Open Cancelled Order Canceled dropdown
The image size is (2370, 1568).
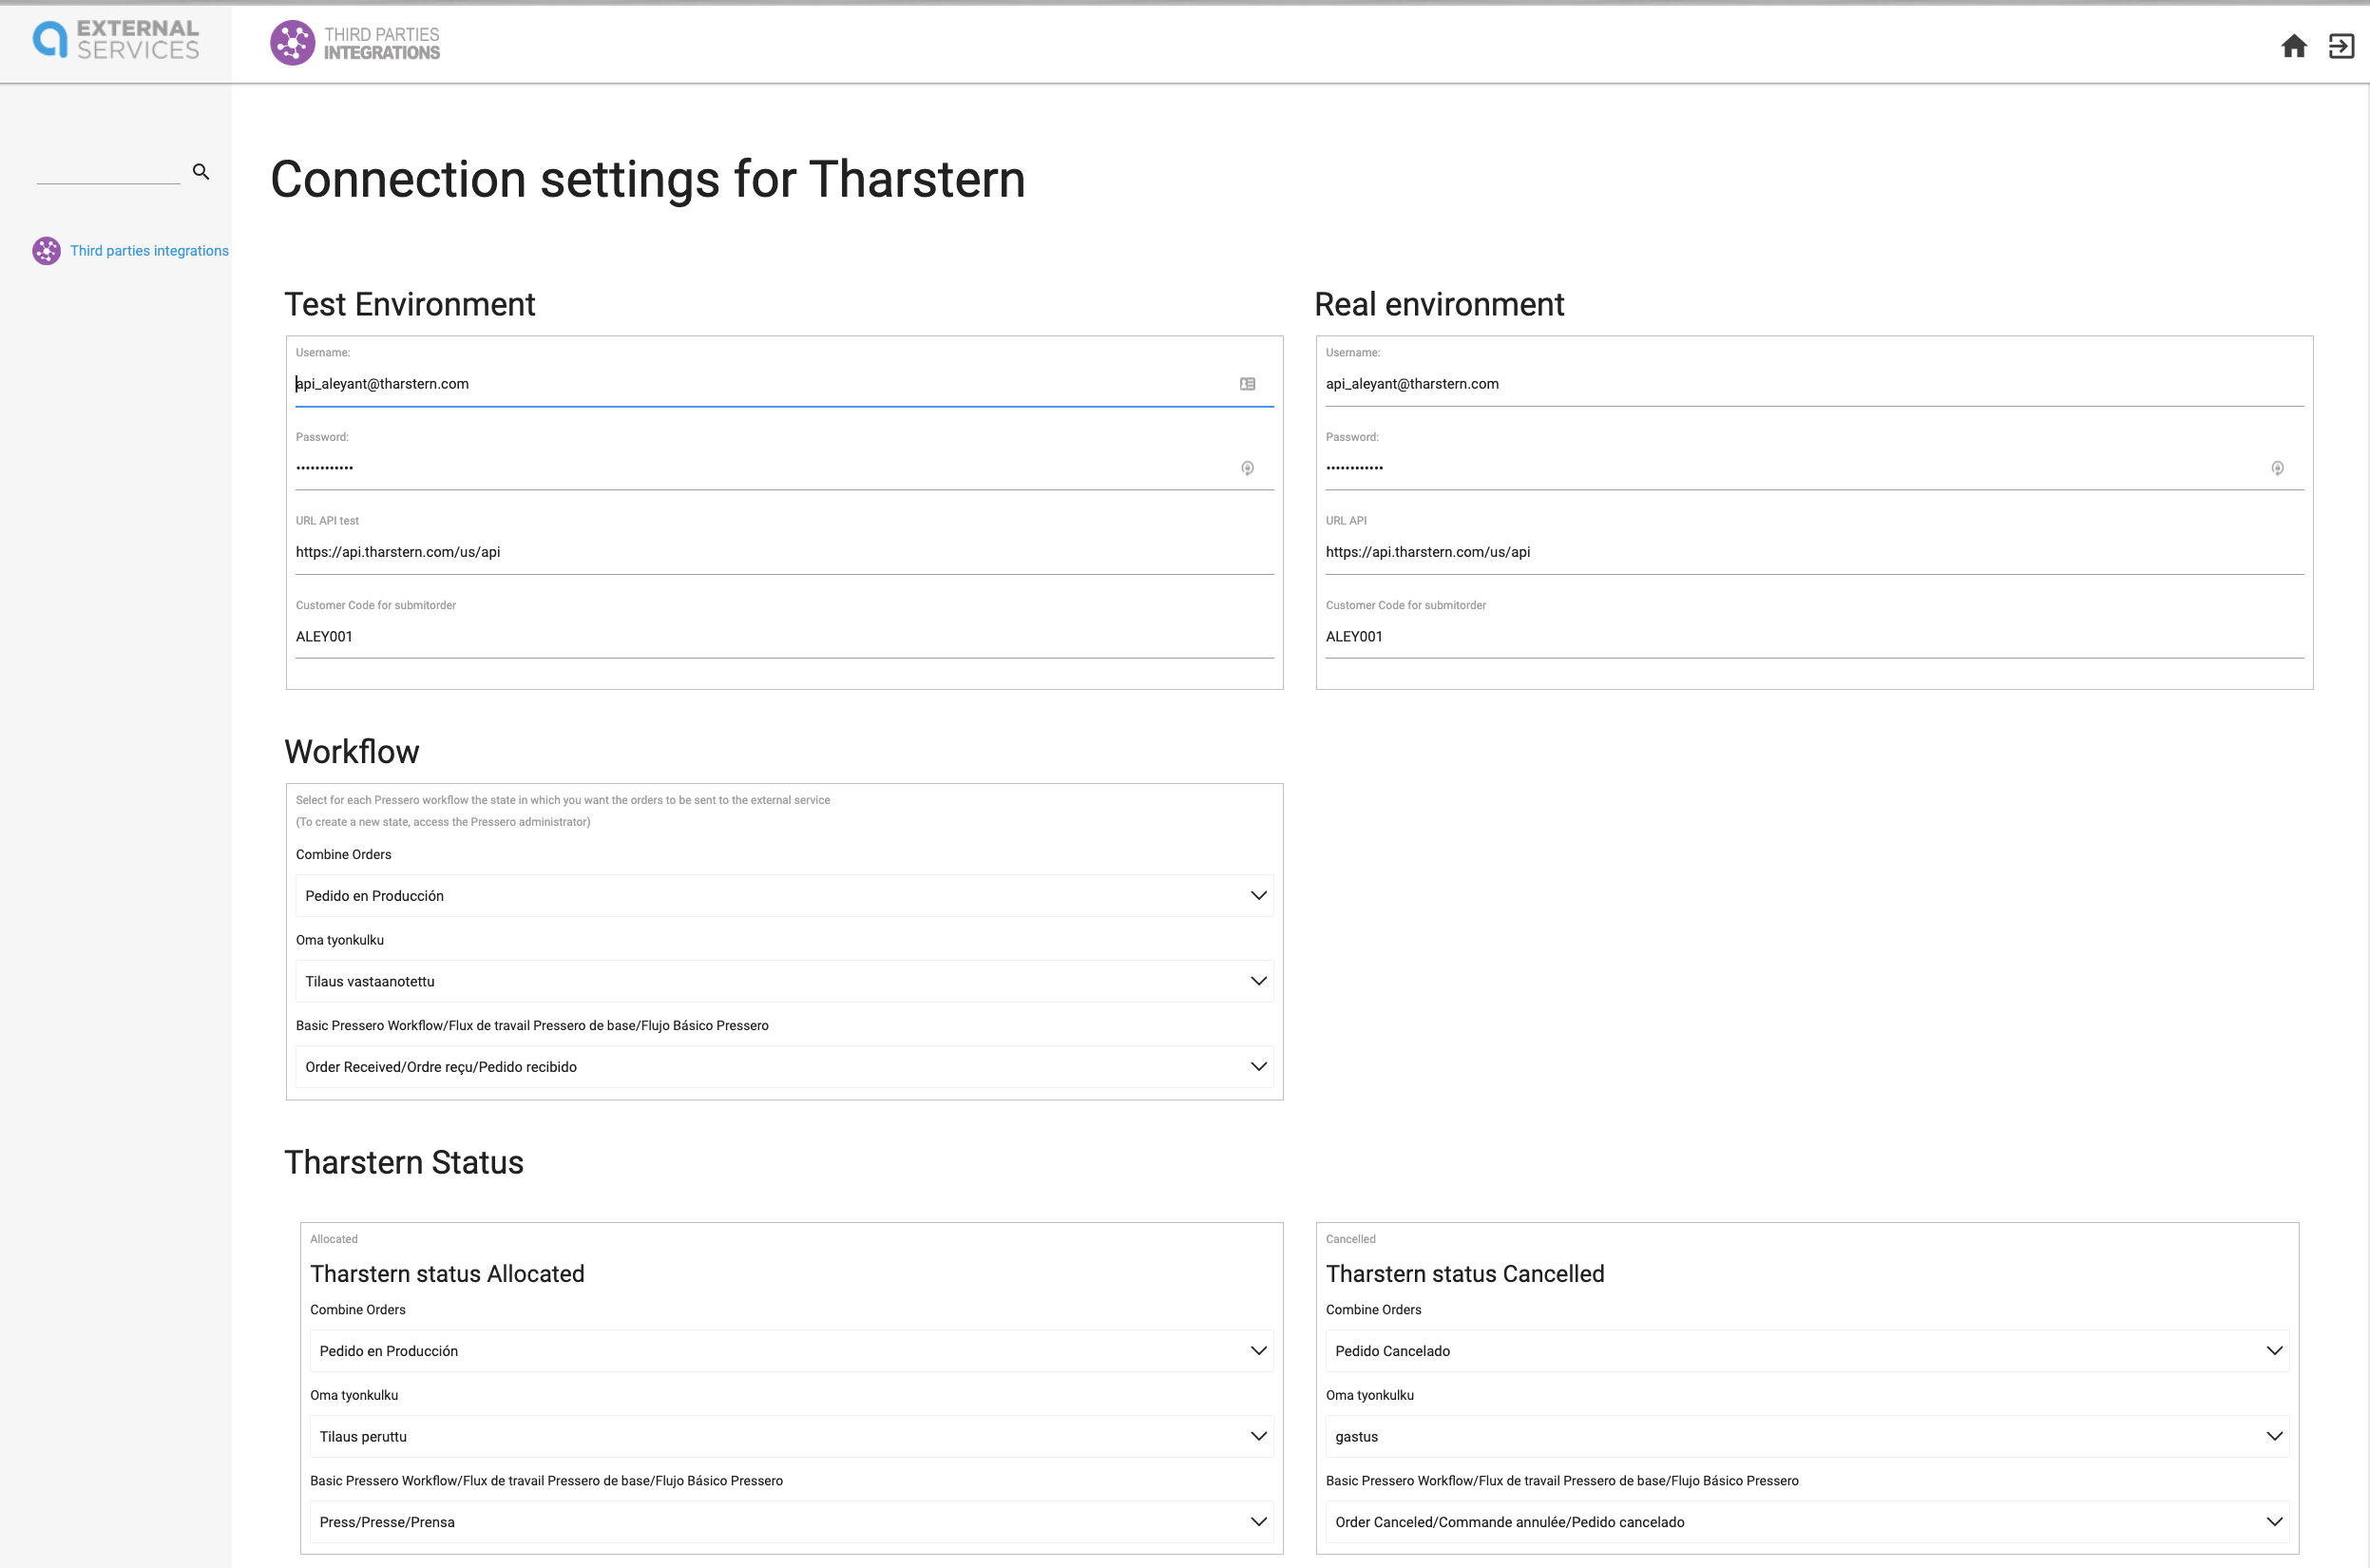1807,1522
